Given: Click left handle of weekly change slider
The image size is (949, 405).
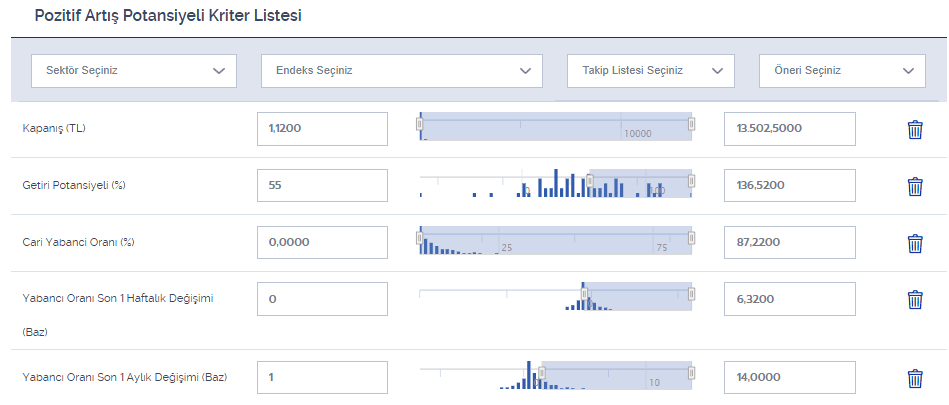Looking at the screenshot, I should 584,294.
